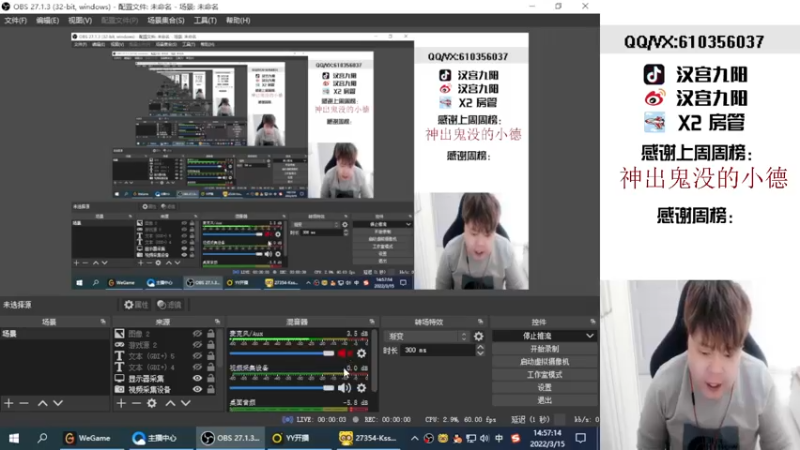Screen dimensions: 800x450
Task: Open the 帮助(H) menu
Action: pos(238,20)
